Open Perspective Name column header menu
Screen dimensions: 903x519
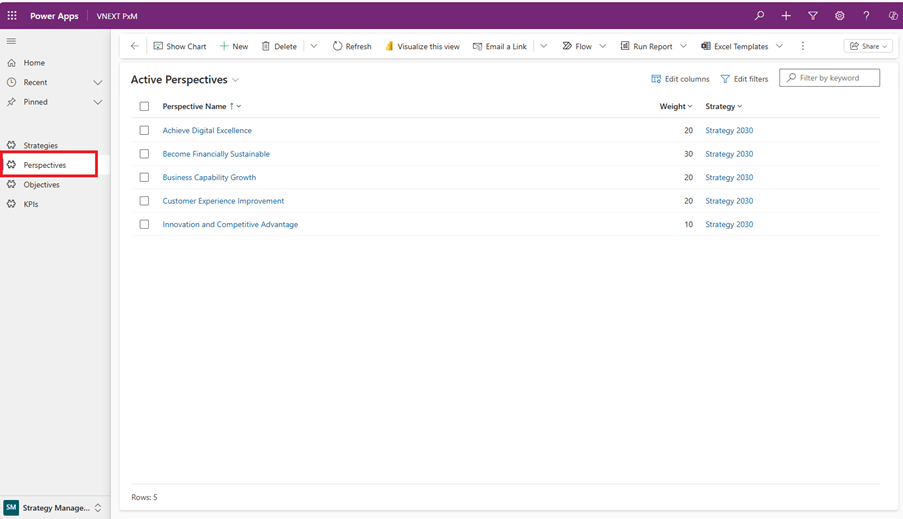[x=202, y=107]
